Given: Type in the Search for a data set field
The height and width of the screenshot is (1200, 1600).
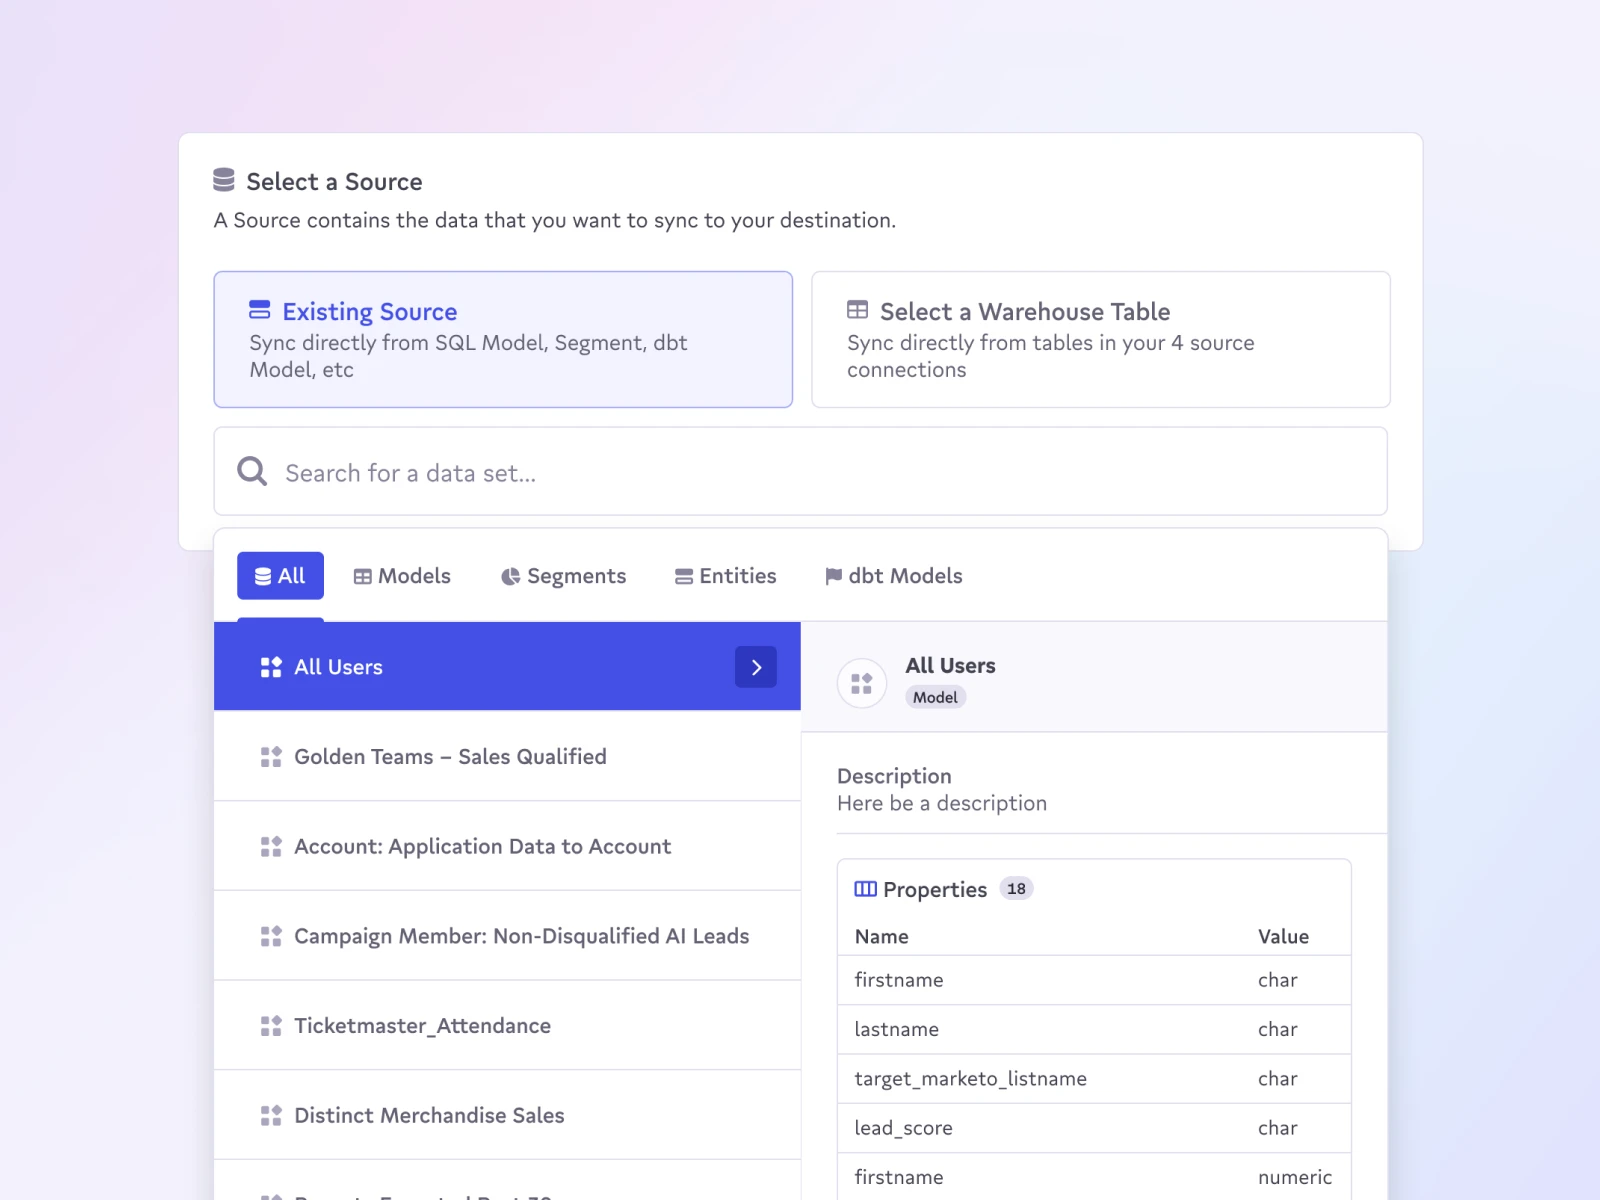Looking at the screenshot, I should (800, 472).
